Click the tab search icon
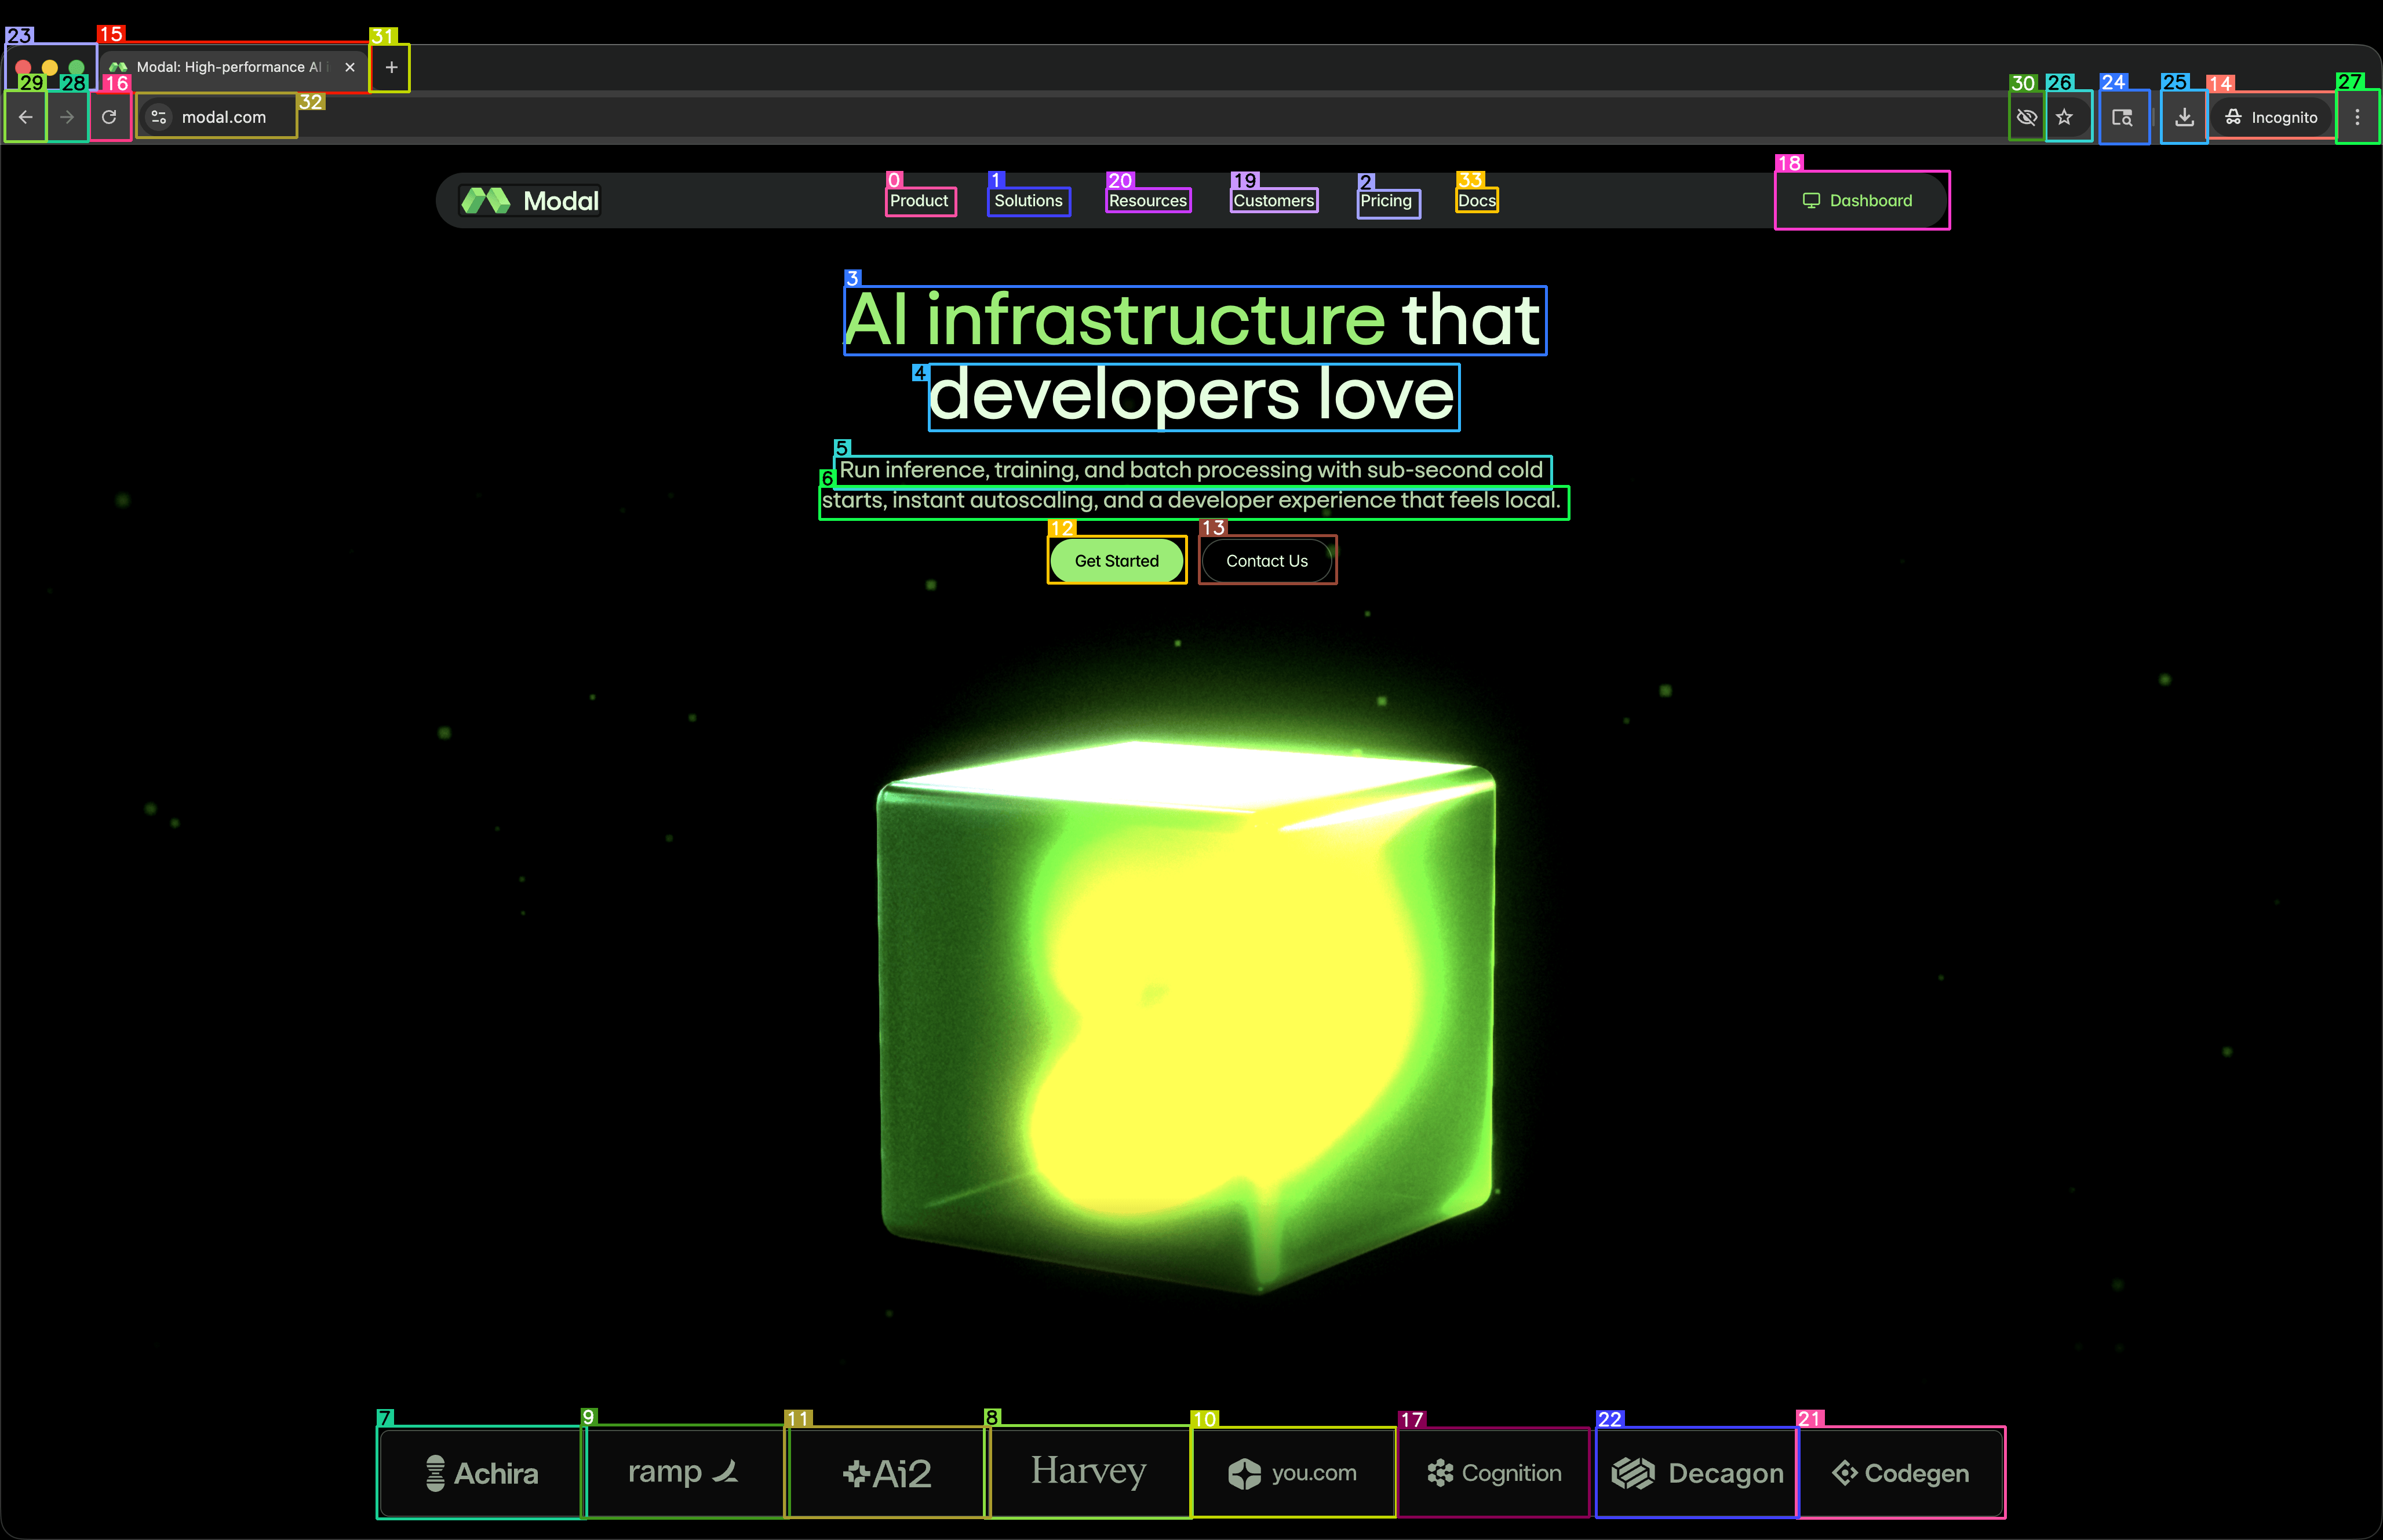 click(2122, 117)
